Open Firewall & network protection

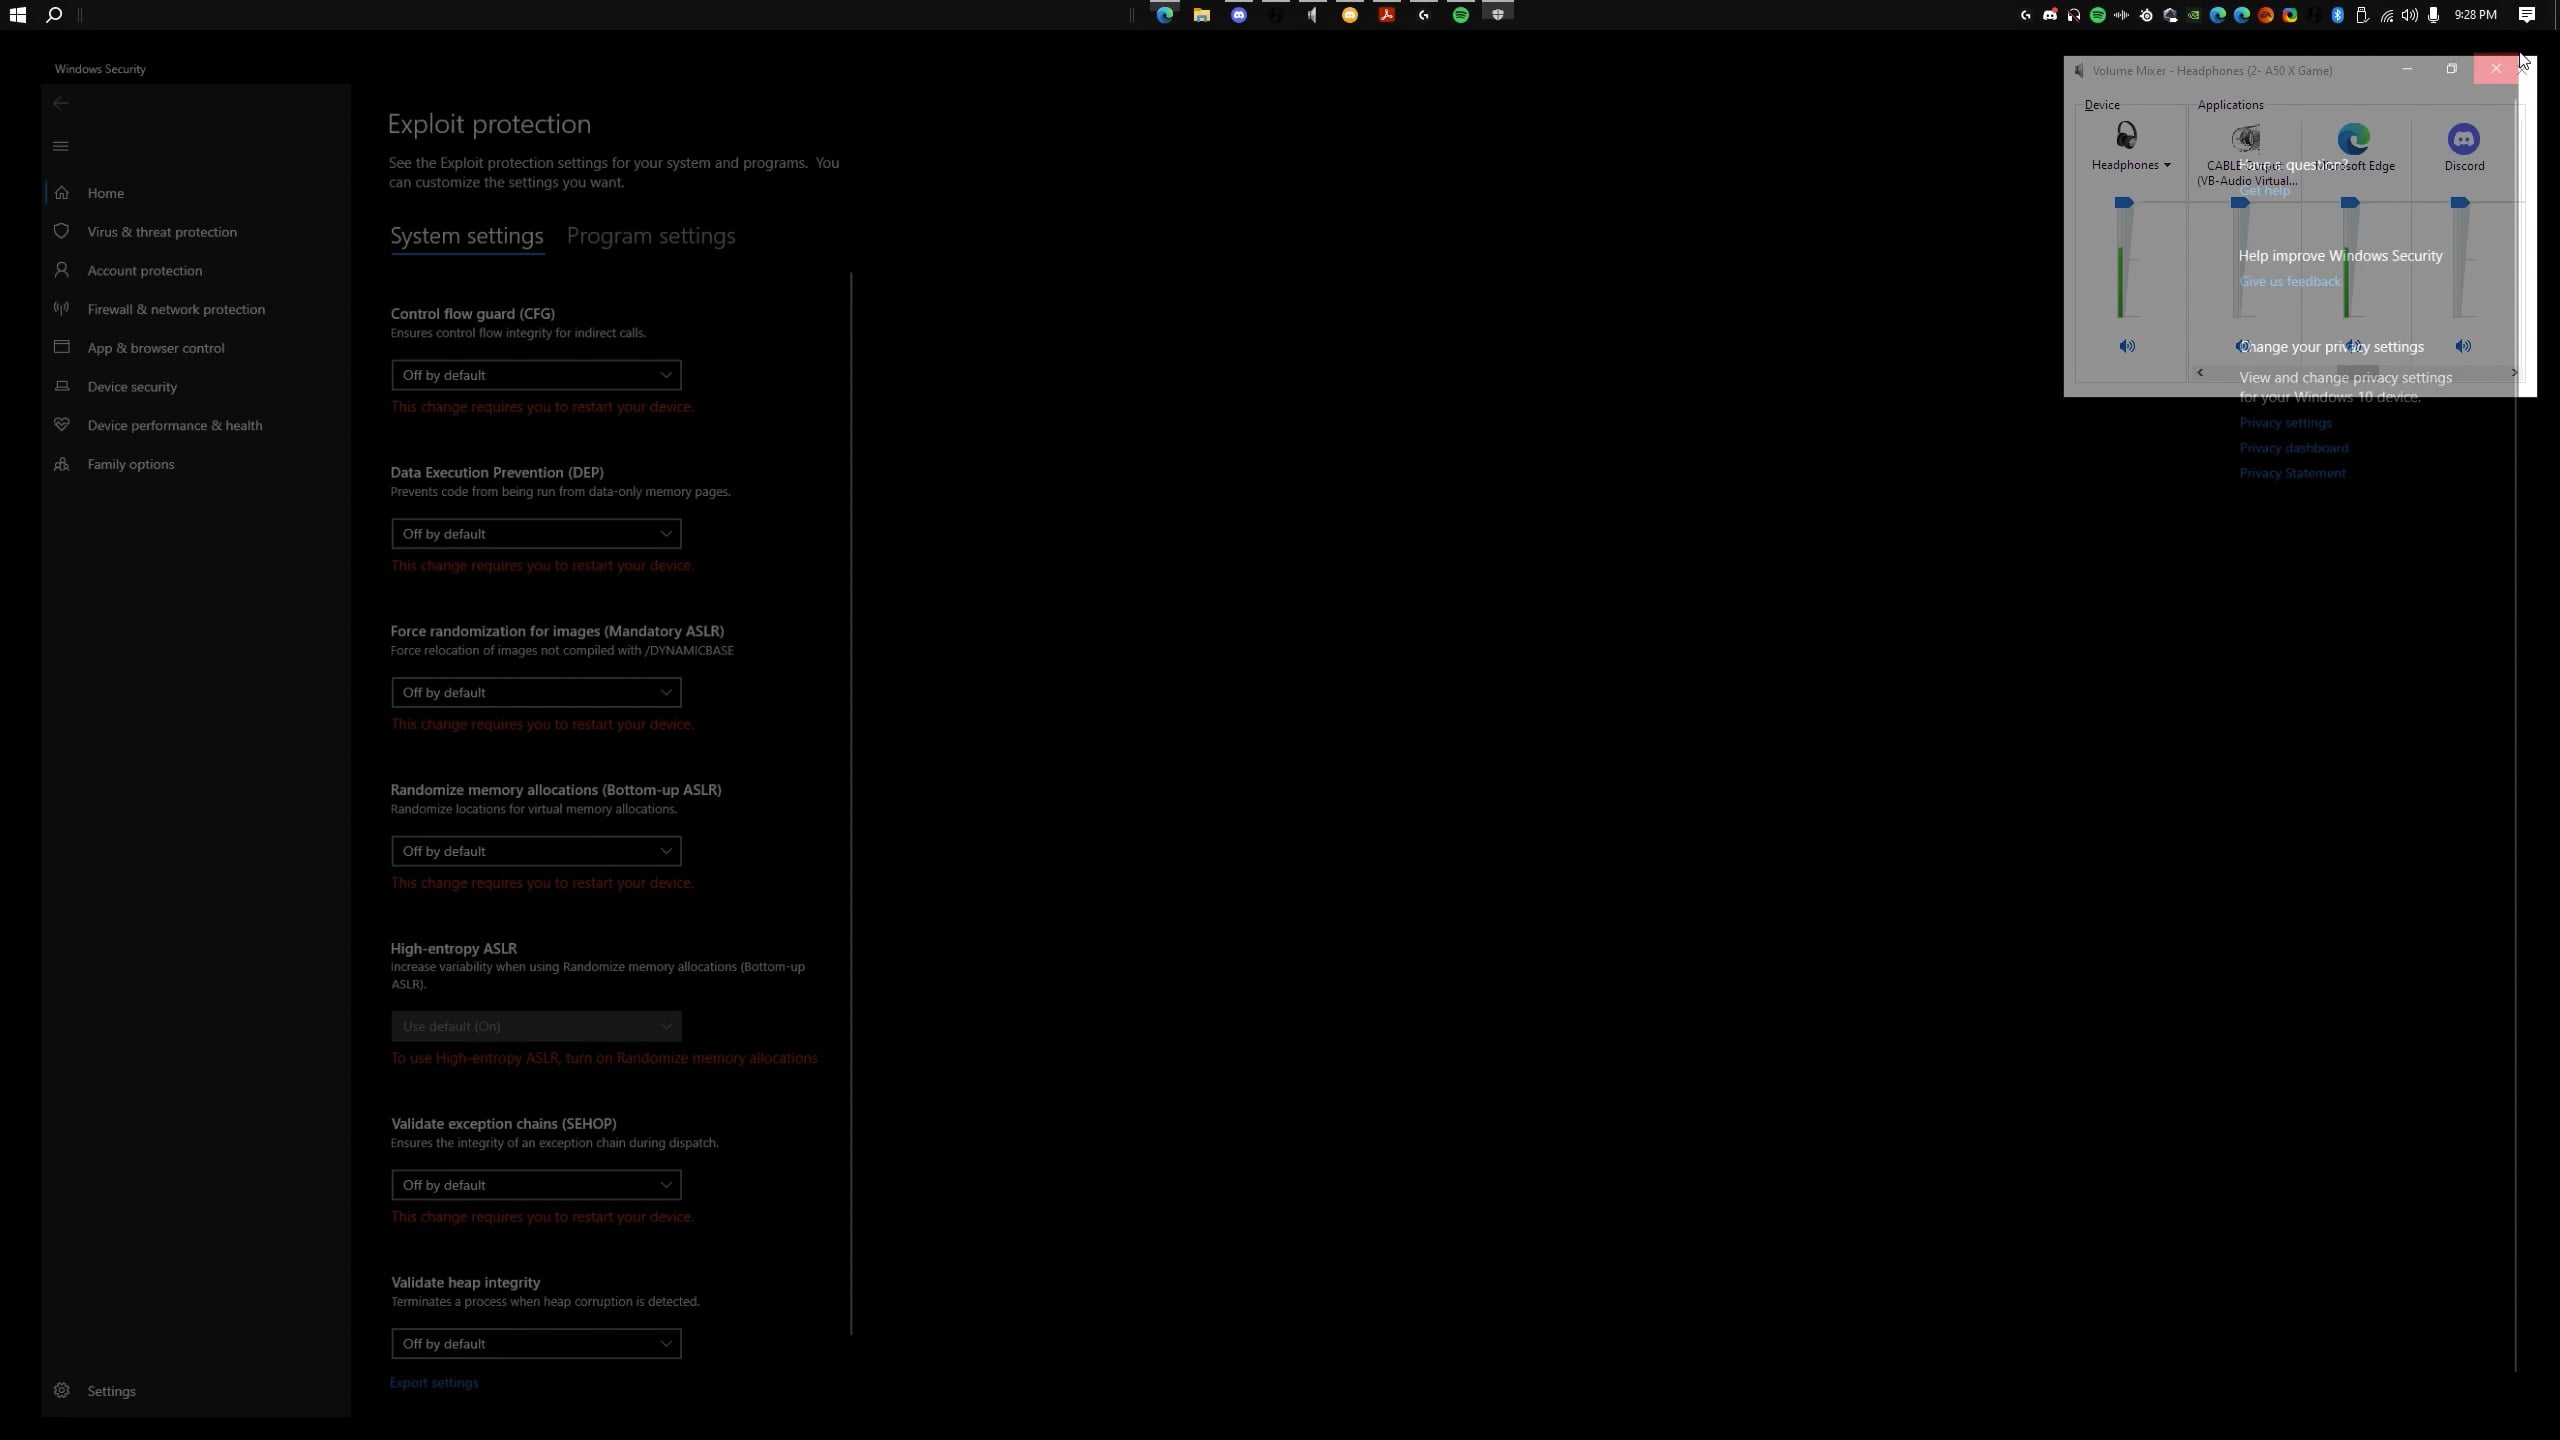coord(176,309)
